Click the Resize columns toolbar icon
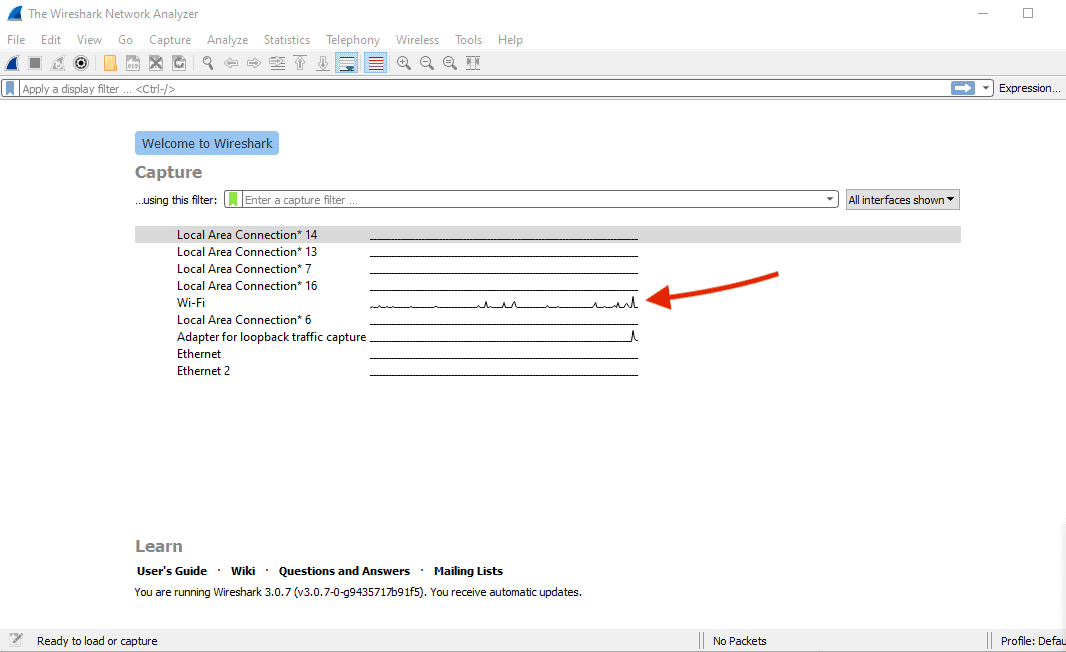1066x652 pixels. pyautogui.click(x=472, y=62)
